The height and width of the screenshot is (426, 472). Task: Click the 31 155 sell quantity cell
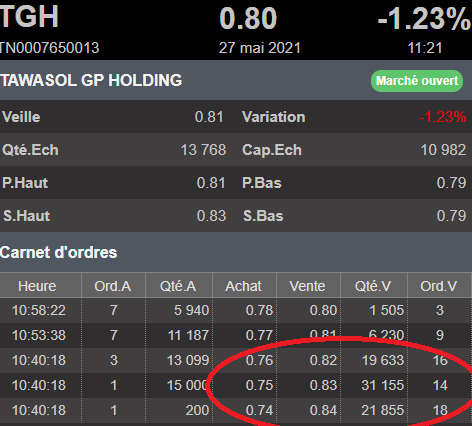tap(383, 385)
